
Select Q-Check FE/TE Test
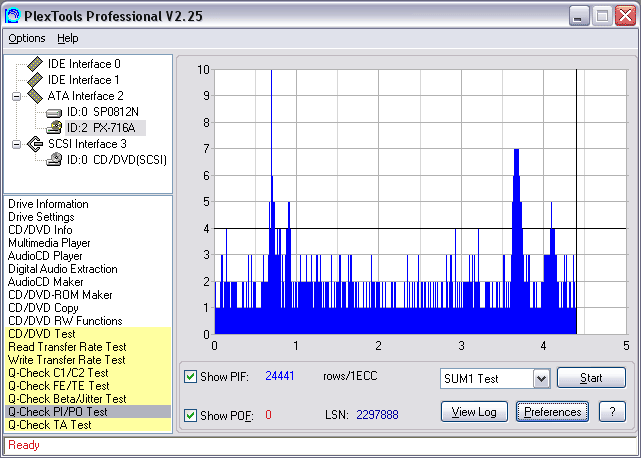[88, 386]
